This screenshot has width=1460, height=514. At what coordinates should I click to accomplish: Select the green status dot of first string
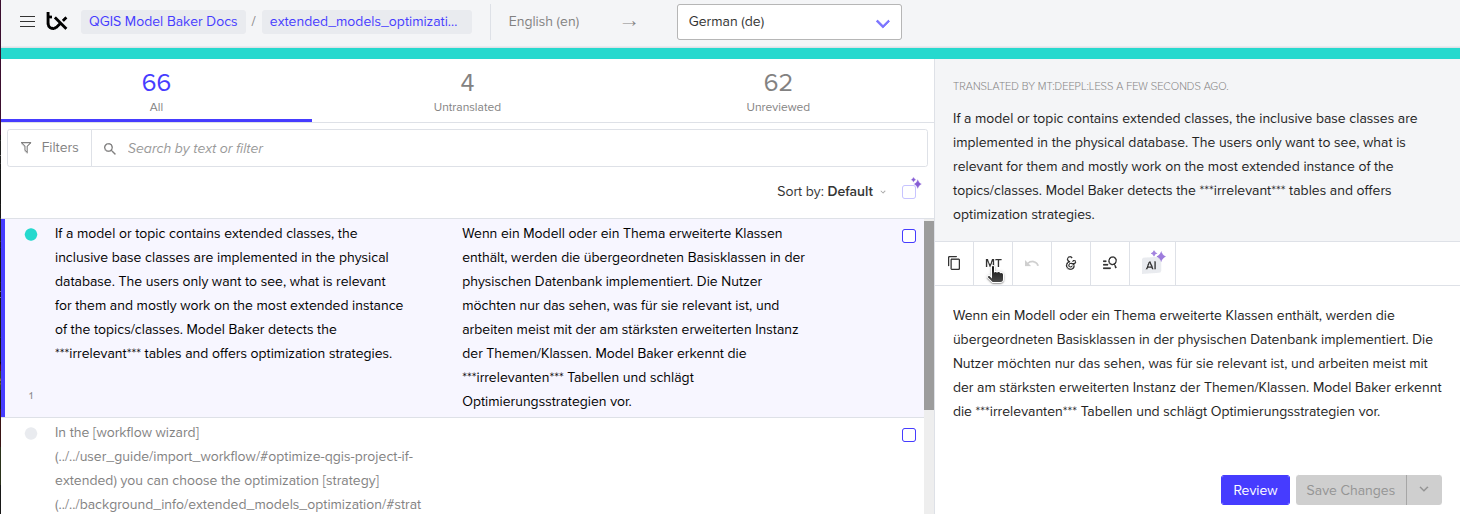tap(31, 234)
